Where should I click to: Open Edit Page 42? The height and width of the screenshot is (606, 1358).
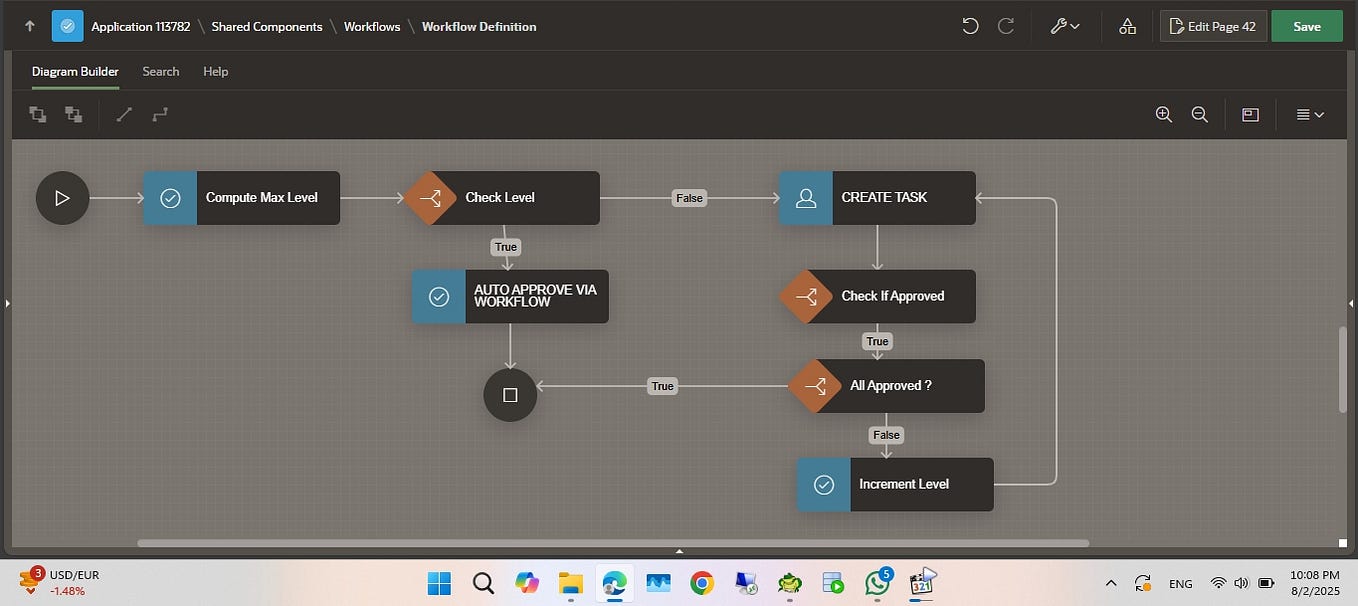(1213, 26)
